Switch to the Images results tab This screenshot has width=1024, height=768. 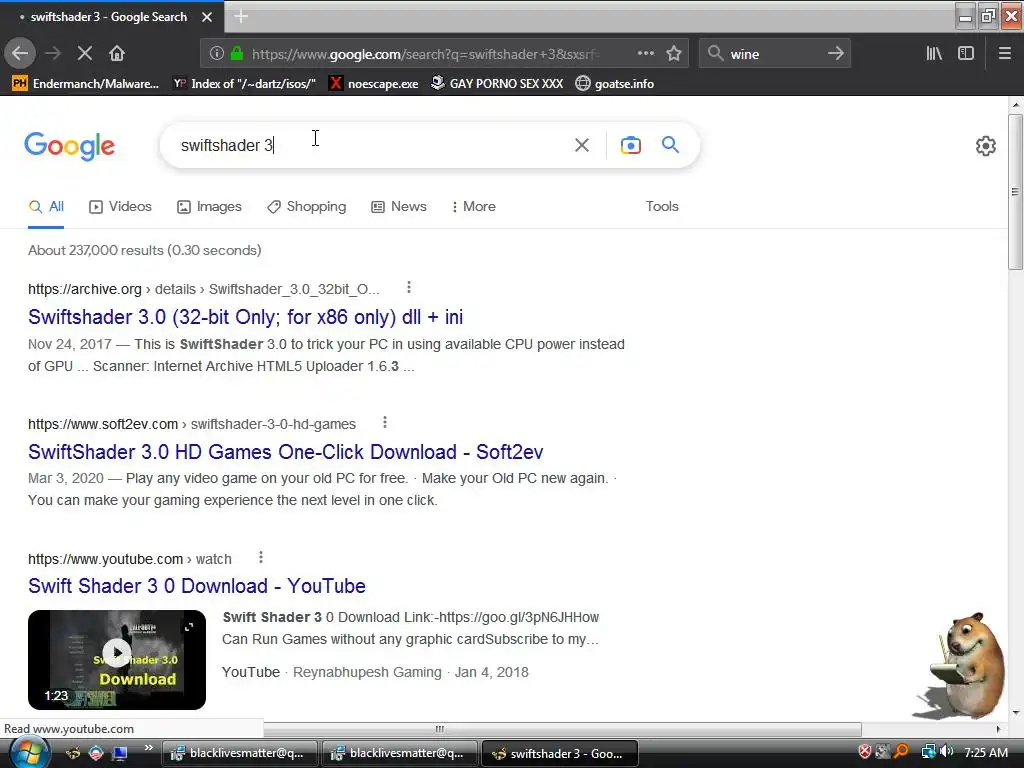coord(209,206)
